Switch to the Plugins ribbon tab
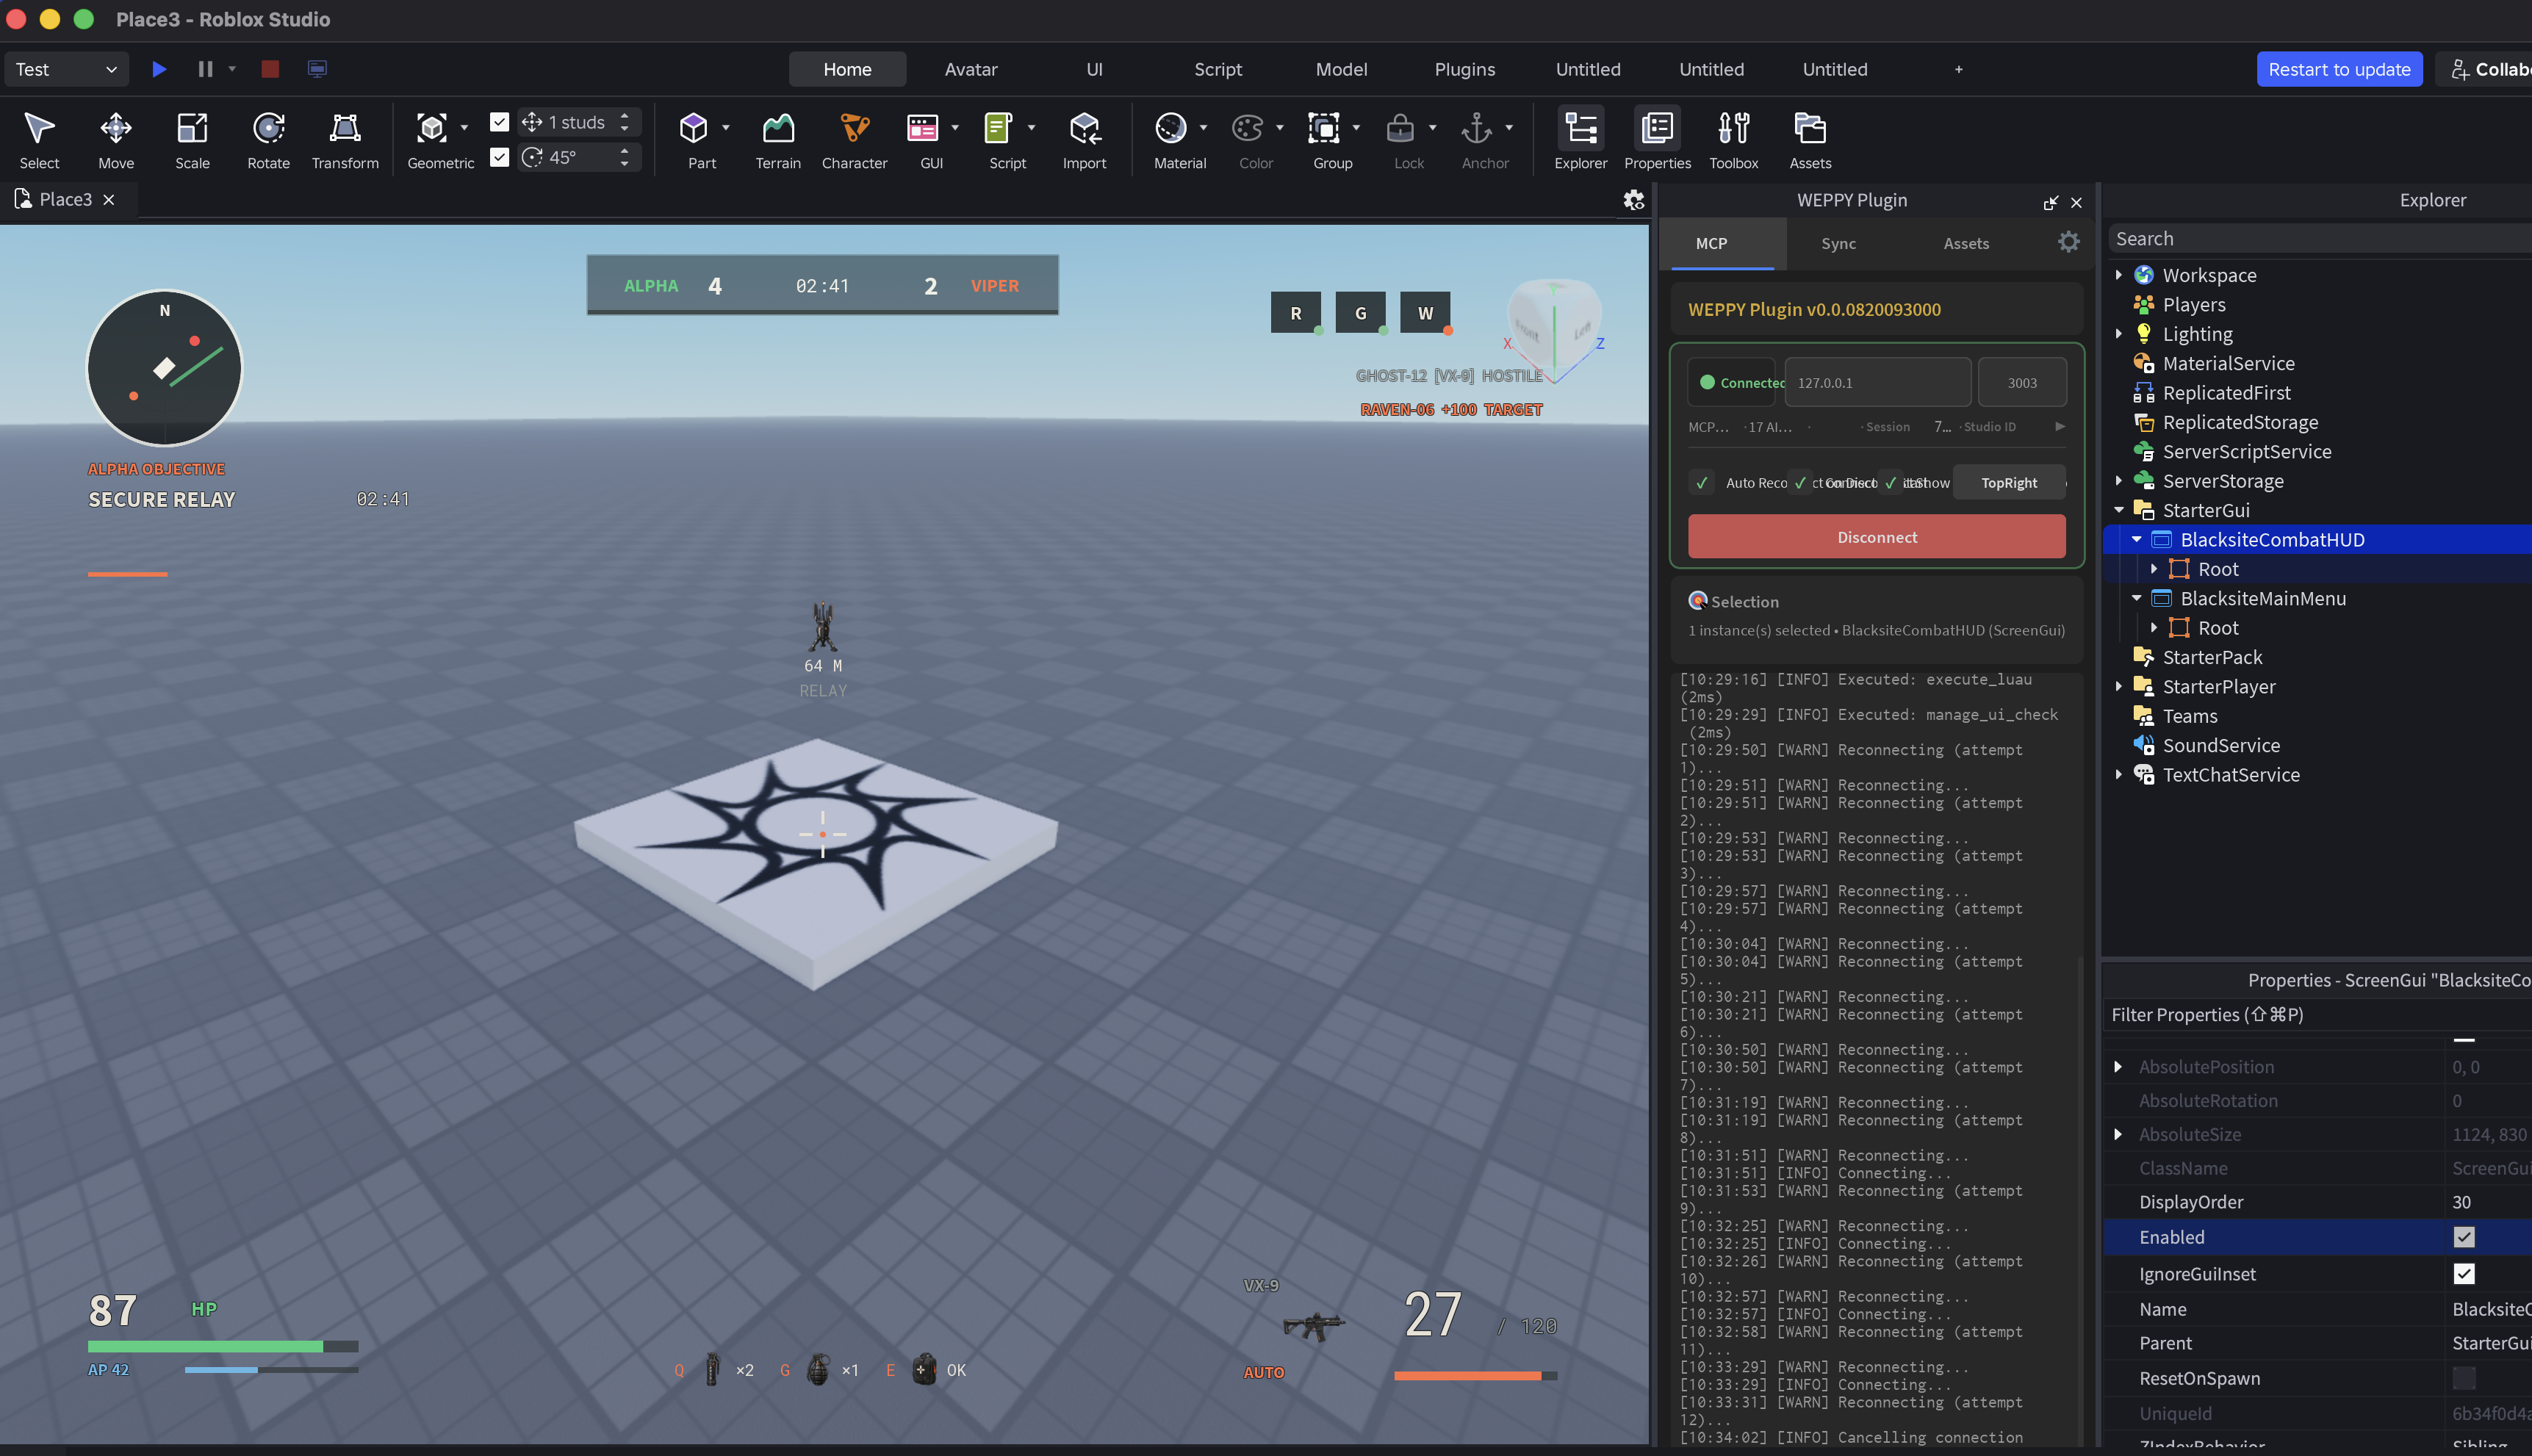The image size is (2532, 1456). coord(1464,69)
